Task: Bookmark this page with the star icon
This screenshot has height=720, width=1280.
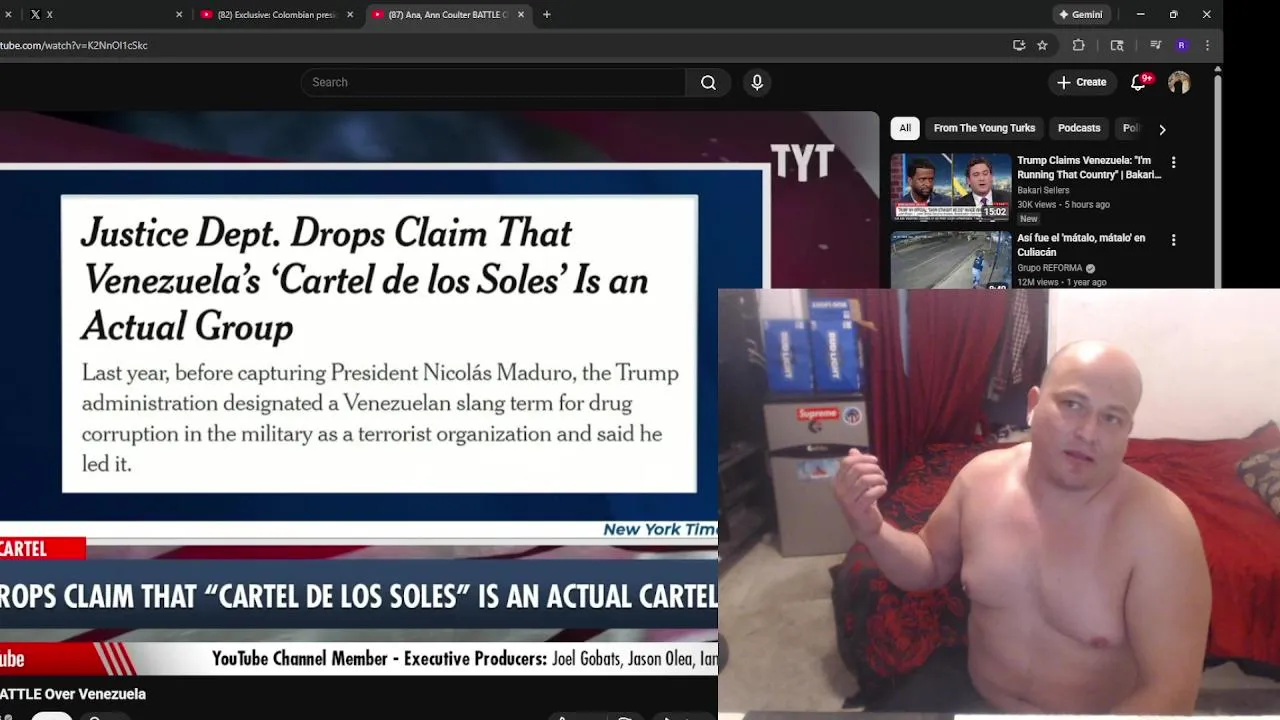Action: click(x=1042, y=45)
